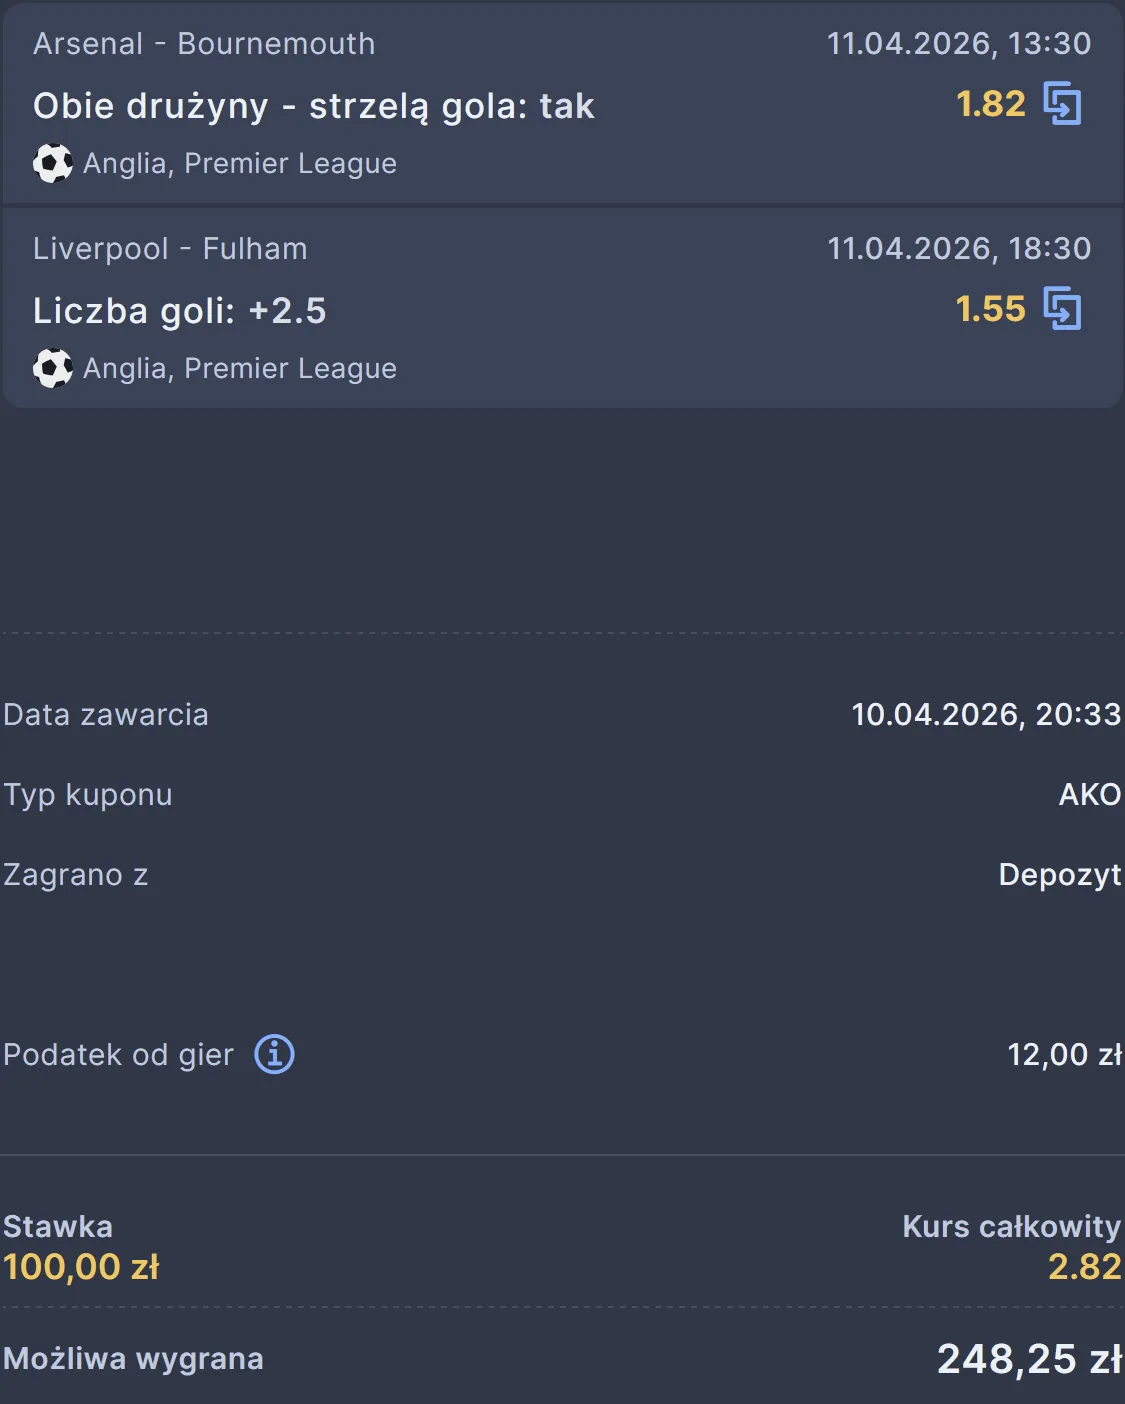1125x1404 pixels.
Task: Click the Kurs całkowity value 2.82
Action: pyautogui.click(x=1083, y=1268)
